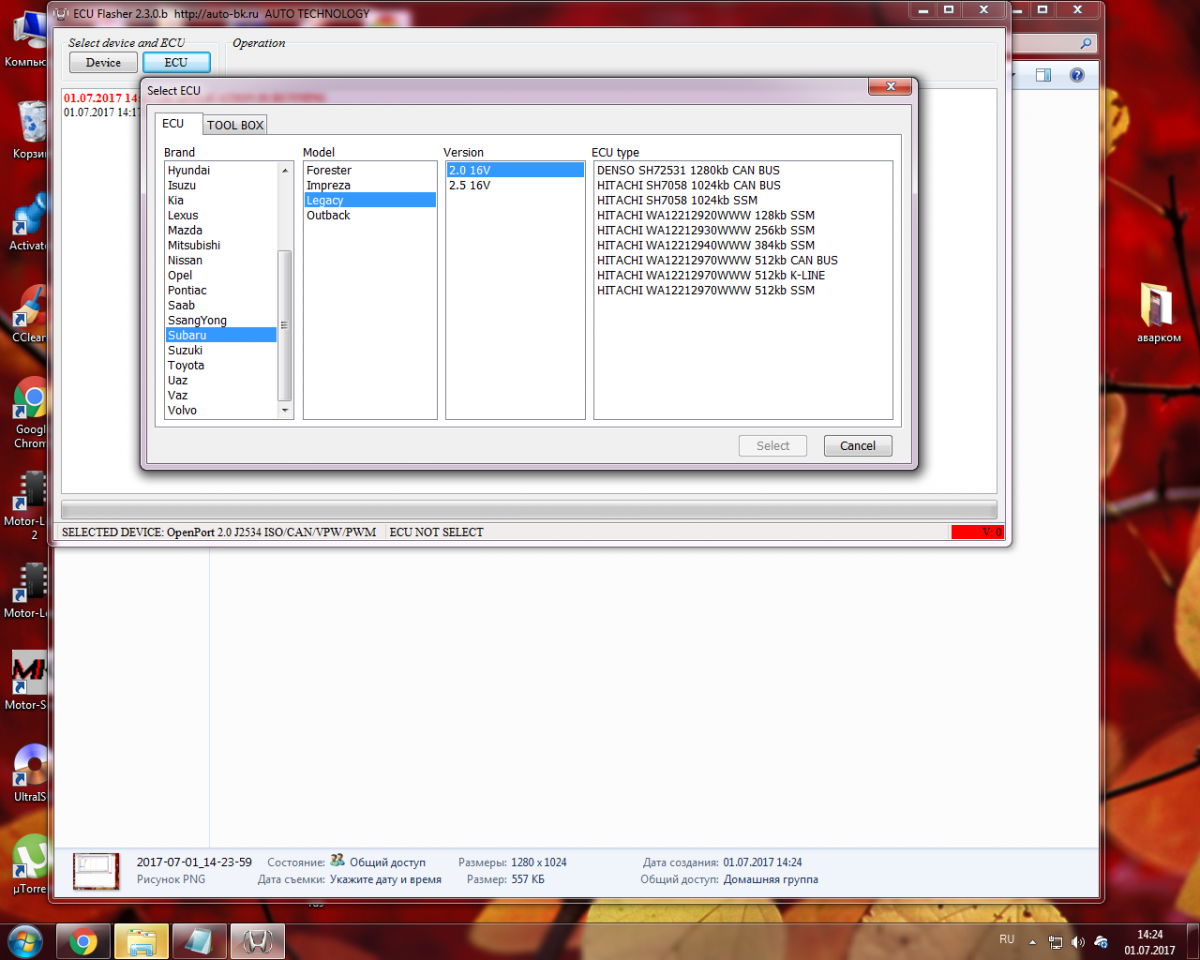Screen dimensions: 1200x960
Task: Click the Device button in ECU Flasher
Action: click(x=103, y=62)
